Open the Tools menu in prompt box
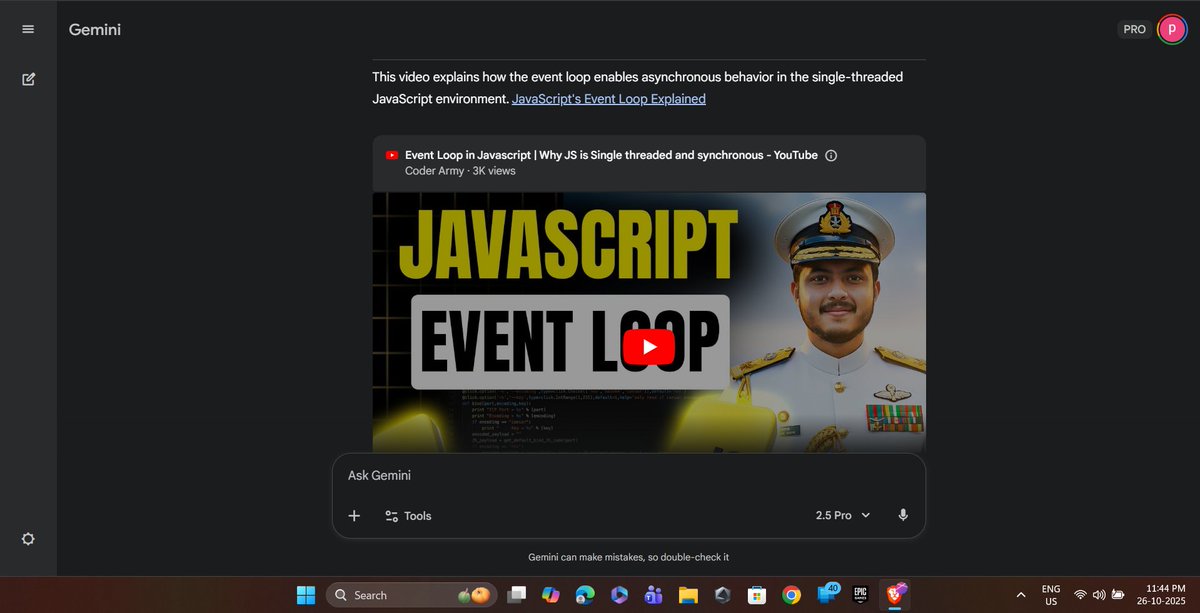The height and width of the screenshot is (613, 1200). click(x=408, y=515)
